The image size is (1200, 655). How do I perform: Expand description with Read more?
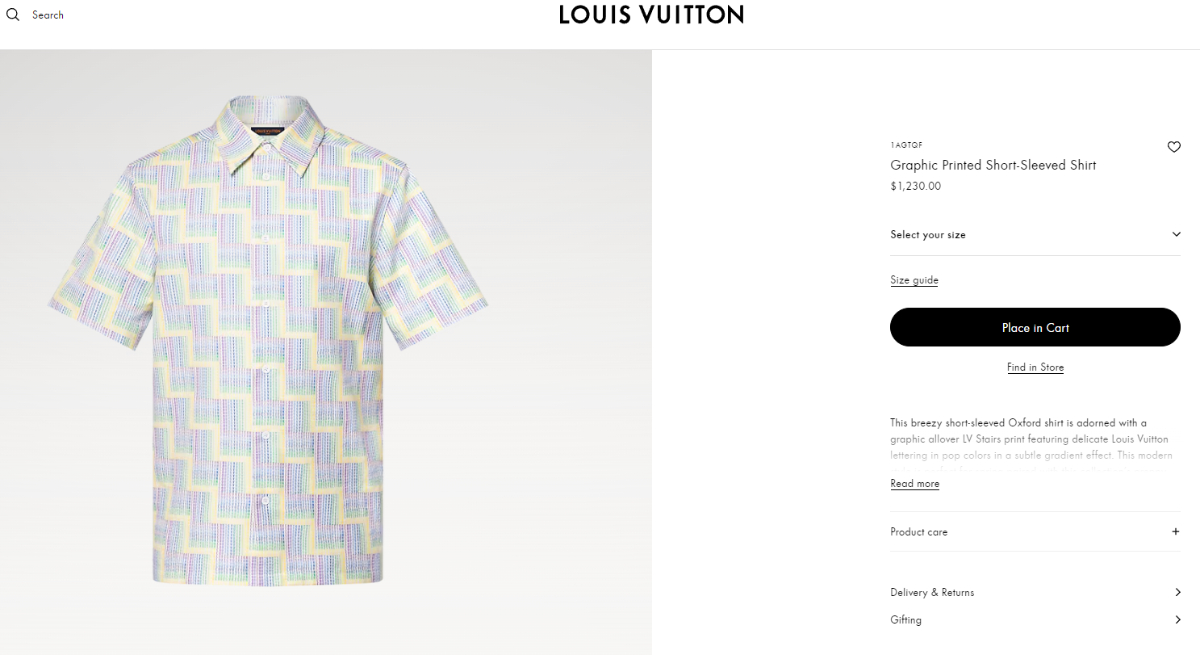(x=914, y=484)
